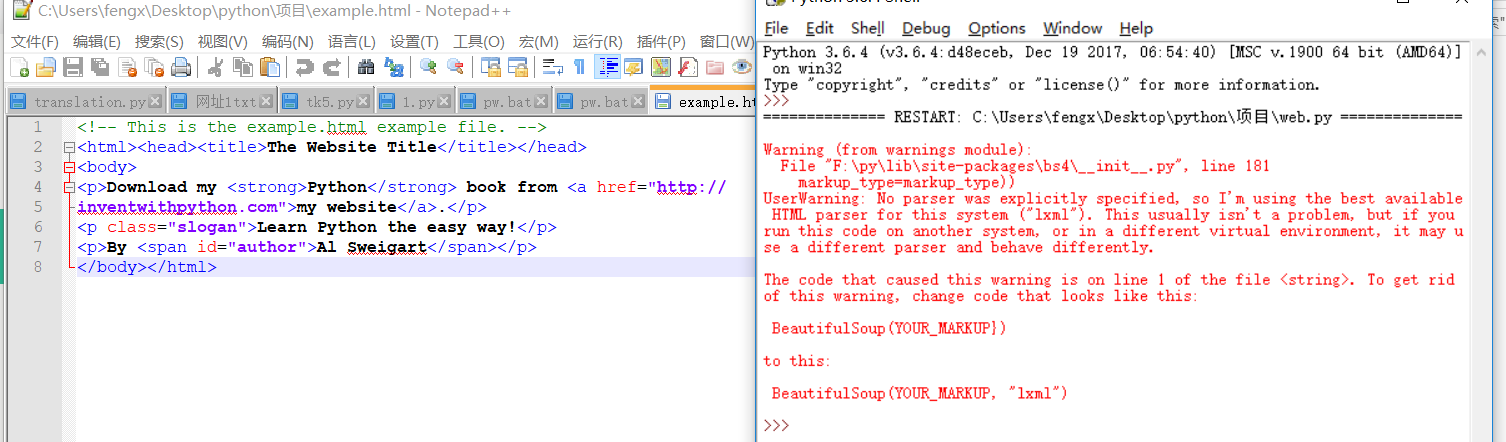
Task: Collapse the html tag fold on line 2
Action: (69, 148)
